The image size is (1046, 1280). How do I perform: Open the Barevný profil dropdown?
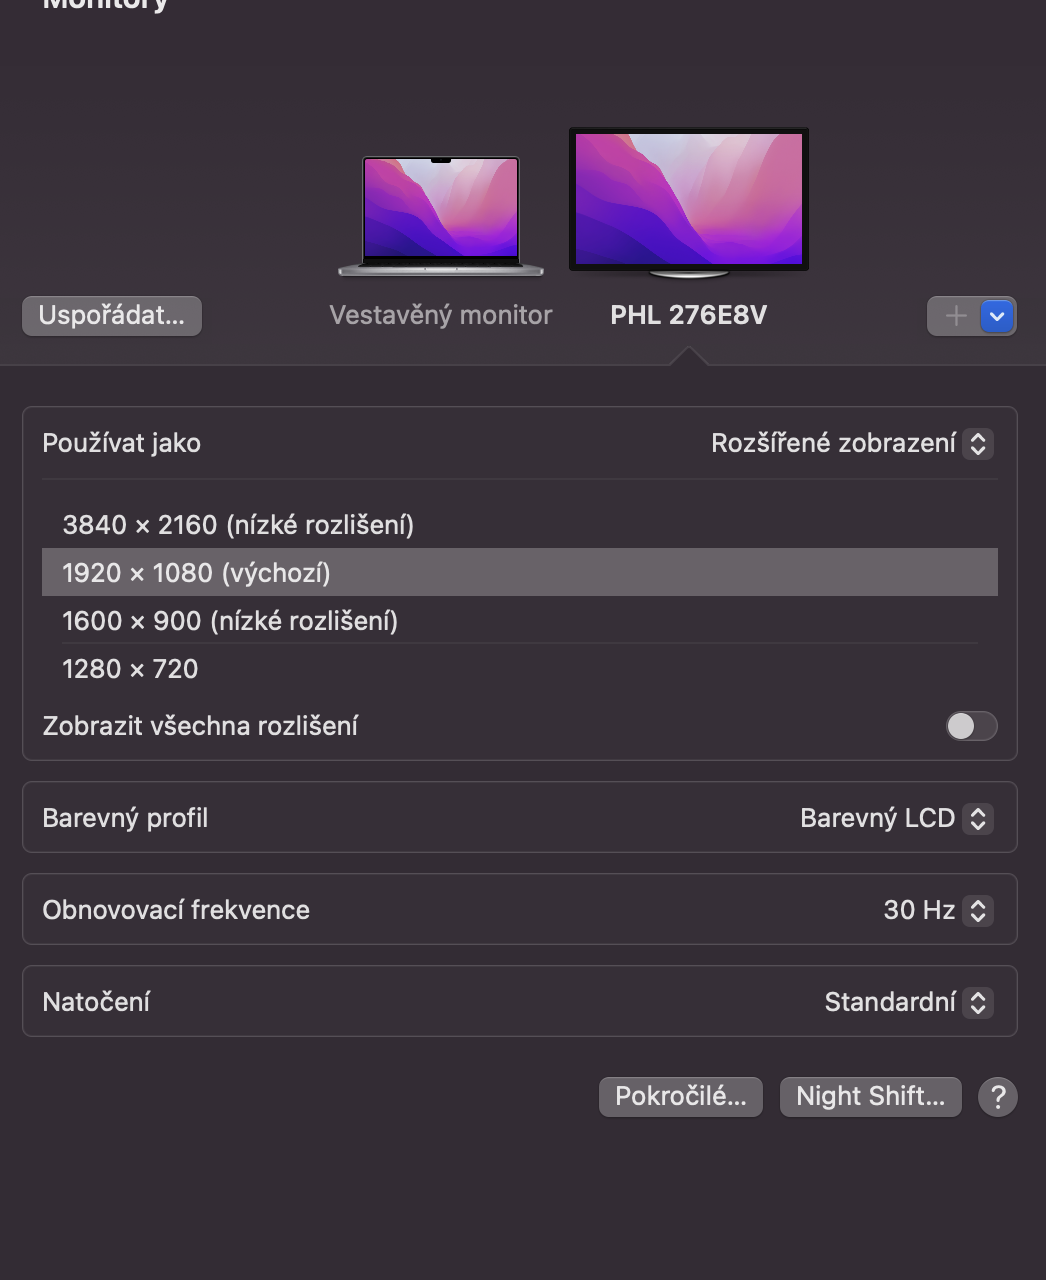tap(895, 818)
